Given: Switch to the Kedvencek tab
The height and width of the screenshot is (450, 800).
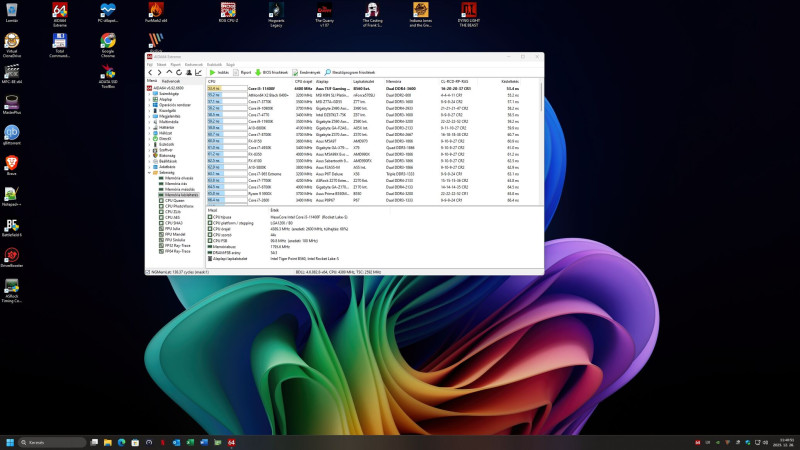Looking at the screenshot, I should [172, 80].
